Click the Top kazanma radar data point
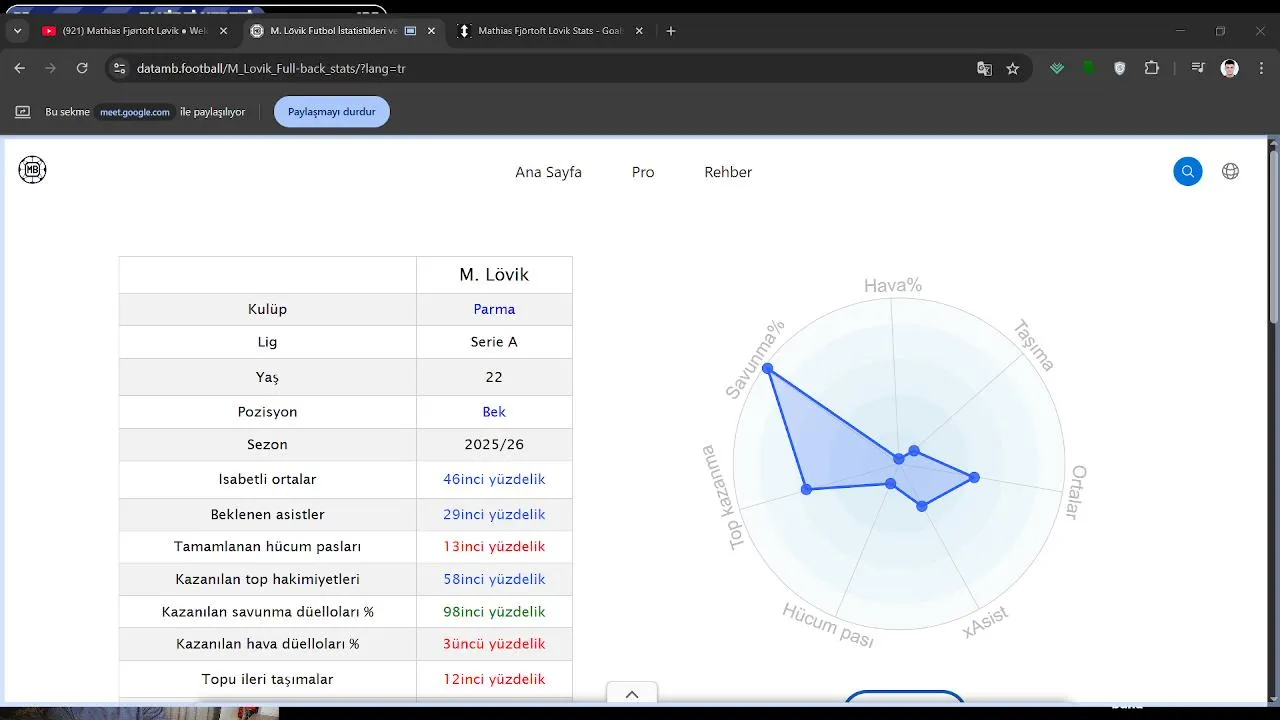This screenshot has height=720, width=1280. [x=807, y=489]
